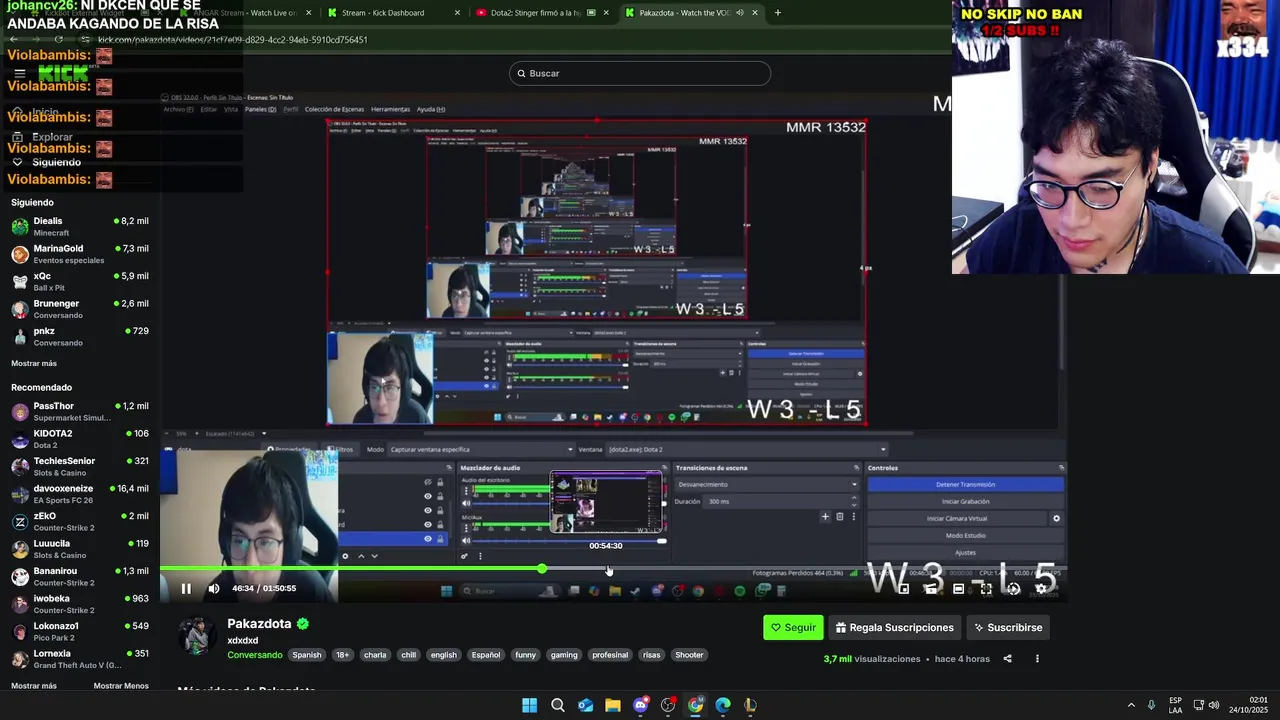Open xQc channel in sidebar

pyautogui.click(x=80, y=282)
